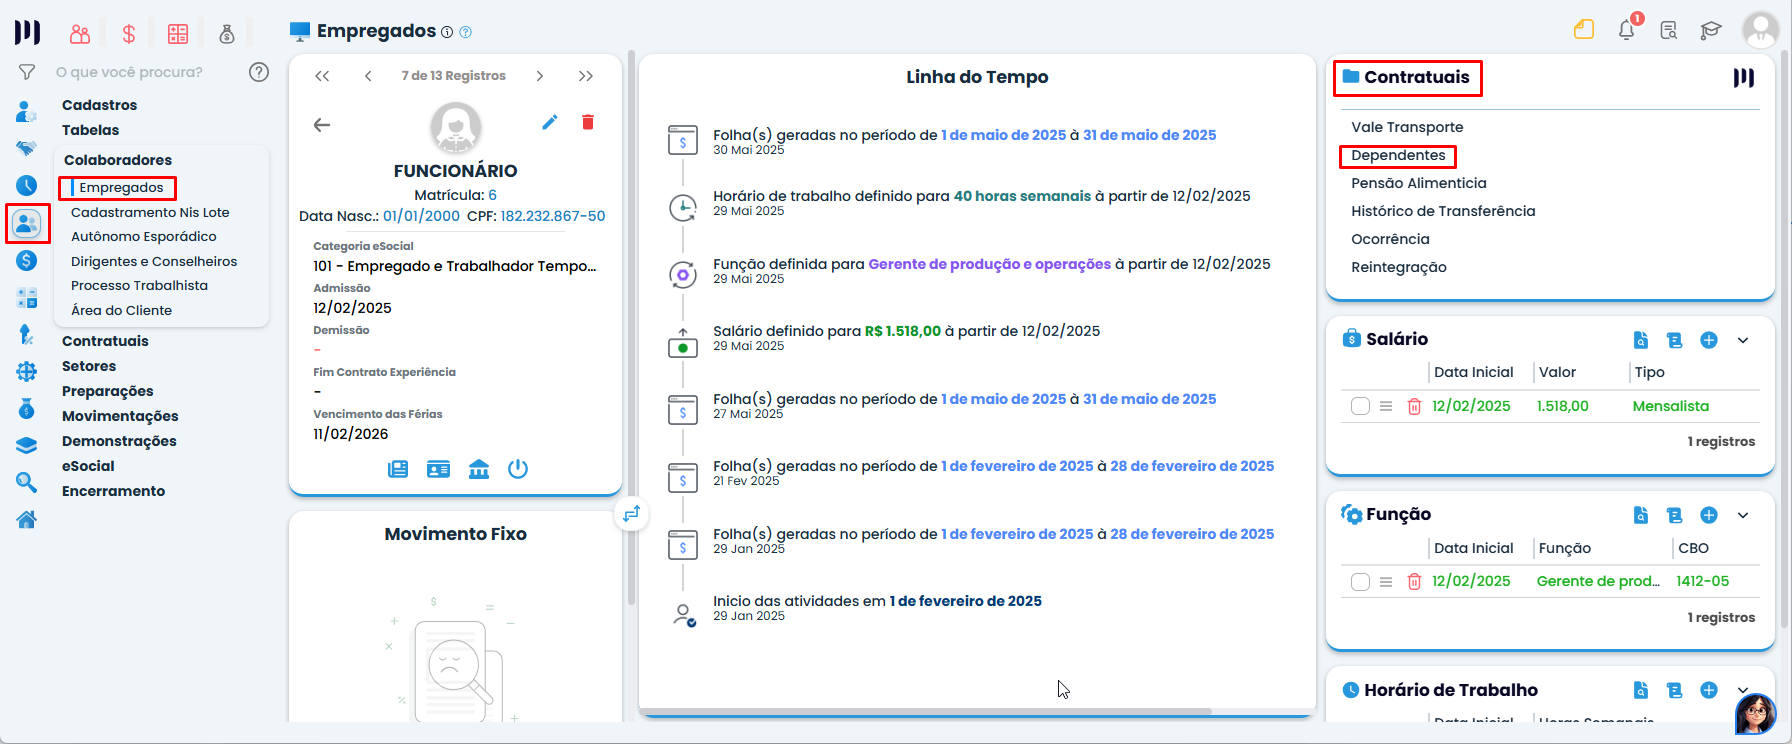Open the Movimentações menu section

click(120, 416)
